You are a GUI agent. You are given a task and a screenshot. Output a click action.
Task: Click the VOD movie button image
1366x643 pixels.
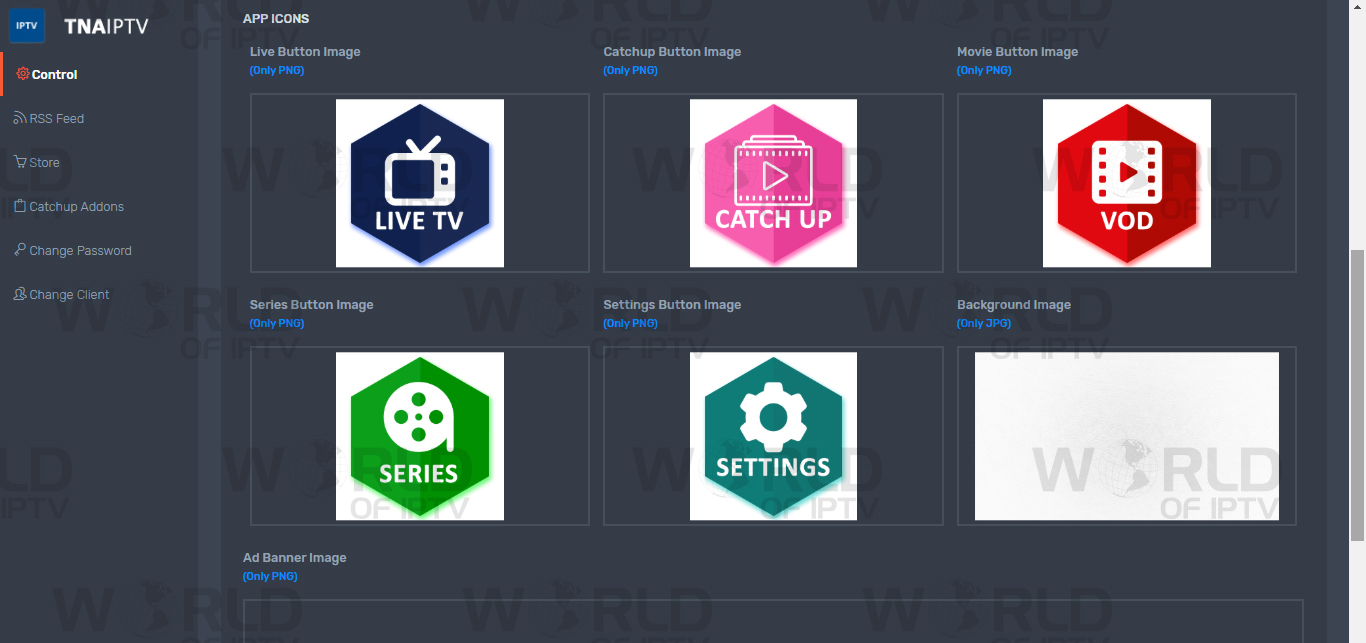click(1127, 183)
